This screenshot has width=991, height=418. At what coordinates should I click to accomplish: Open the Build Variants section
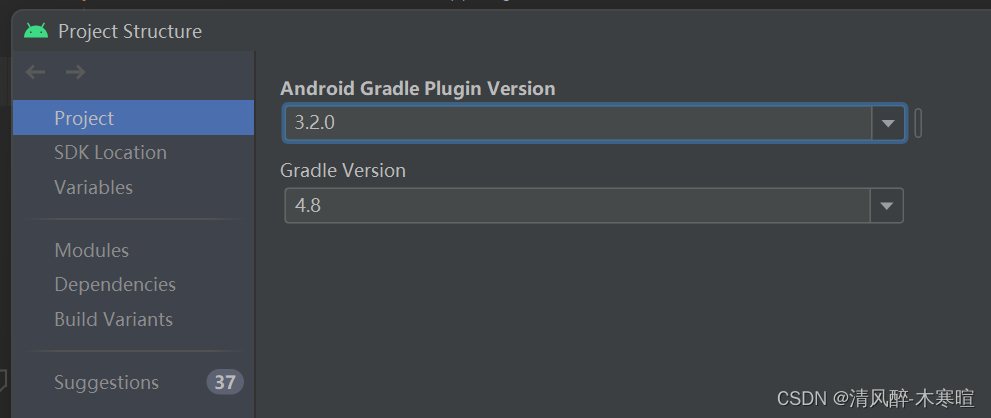114,319
